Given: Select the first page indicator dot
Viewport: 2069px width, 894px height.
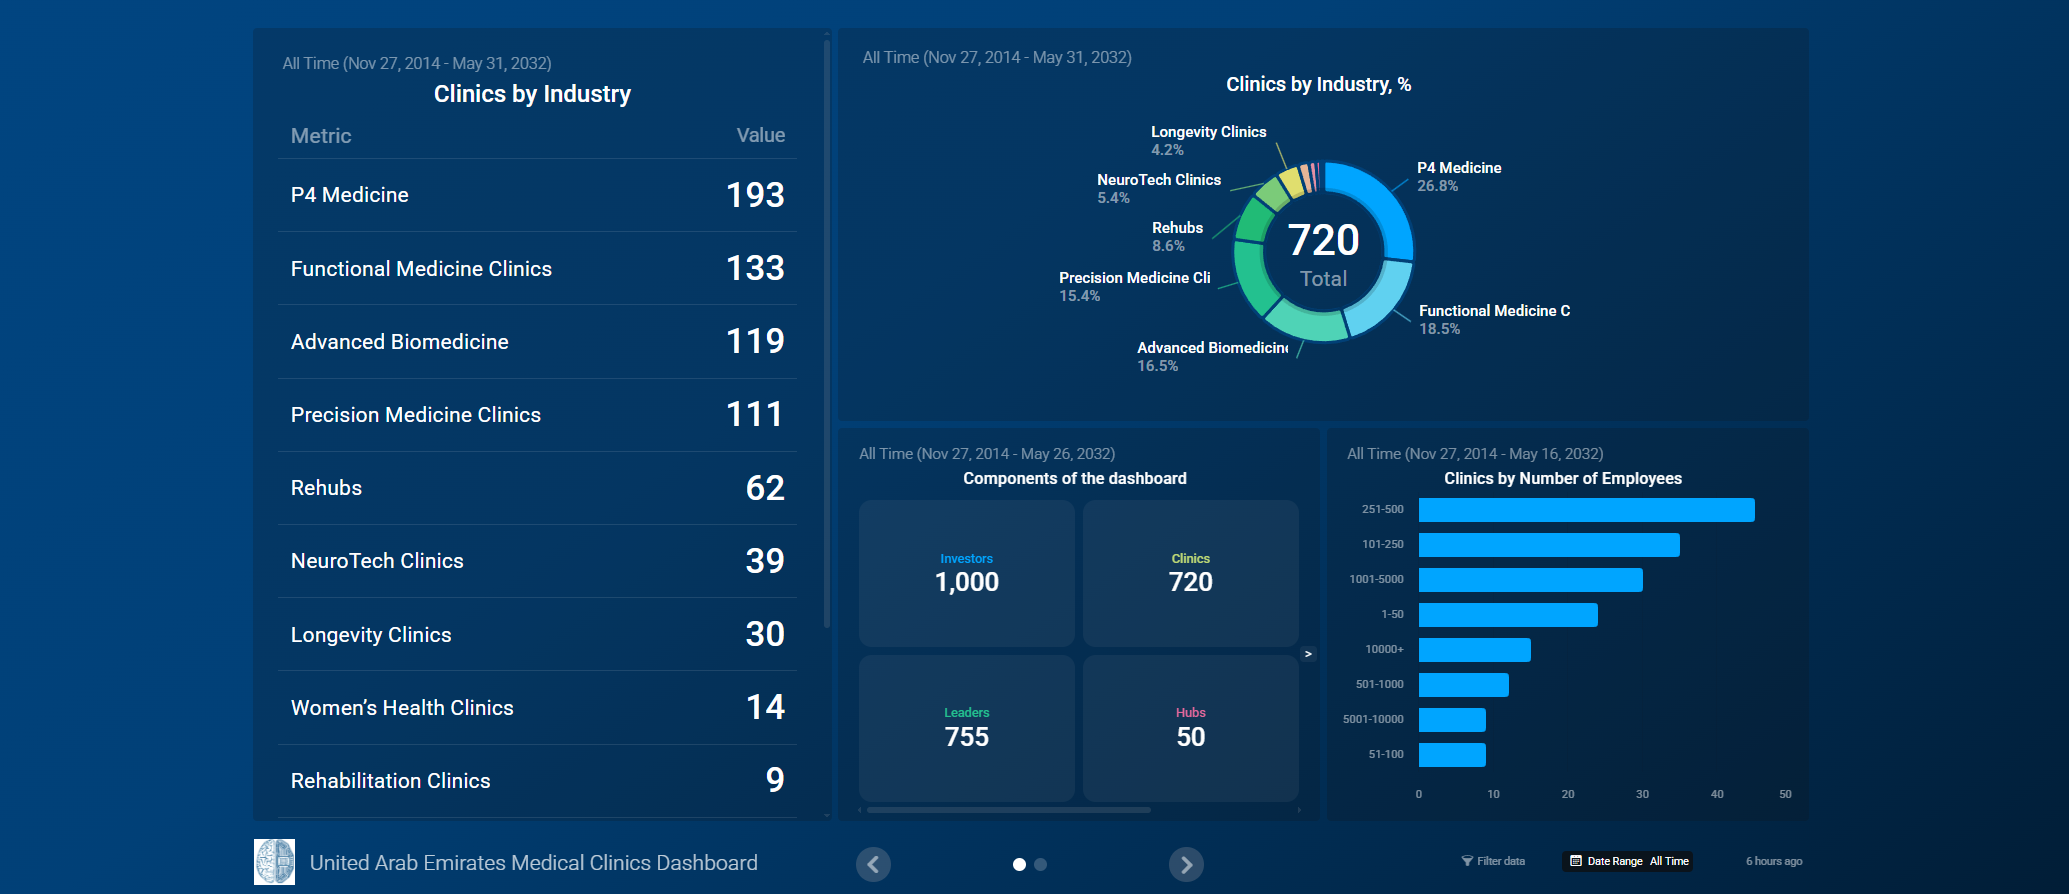Looking at the screenshot, I should click(x=1019, y=864).
